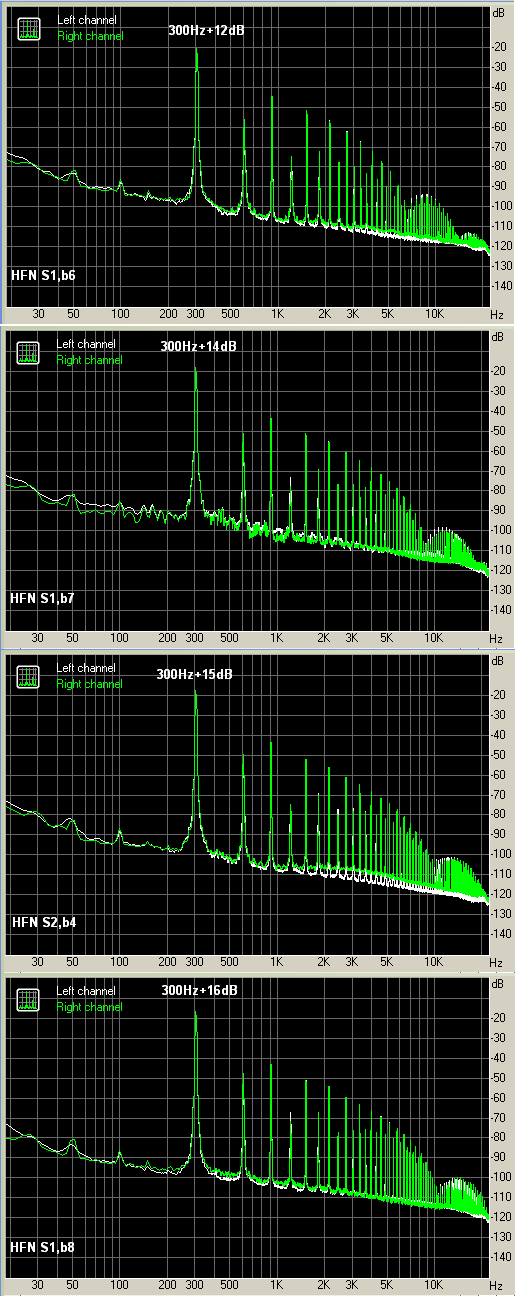
Task: Click the '1K' frequency tick under the HFN S2,b4 graph
Action: tap(276, 962)
